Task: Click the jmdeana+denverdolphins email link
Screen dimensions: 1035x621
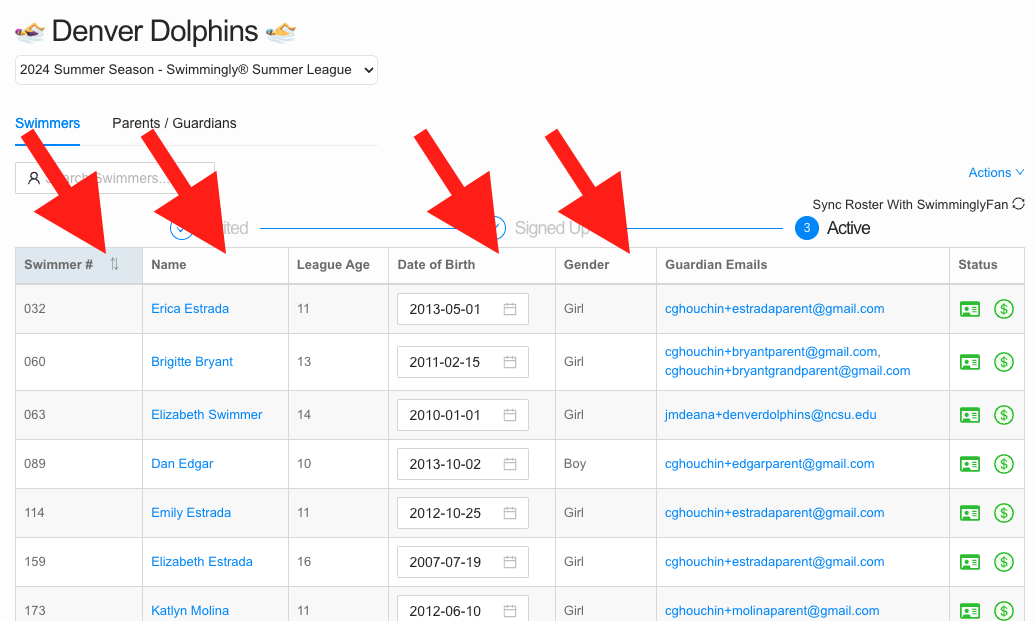Action: click(x=770, y=414)
